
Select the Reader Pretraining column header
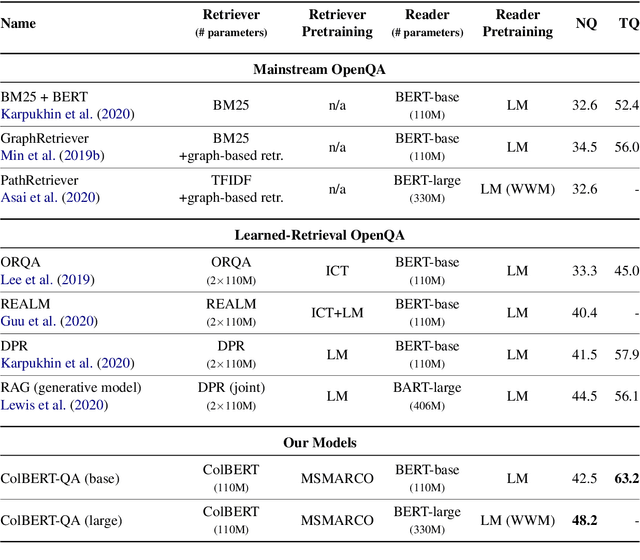tap(516, 23)
